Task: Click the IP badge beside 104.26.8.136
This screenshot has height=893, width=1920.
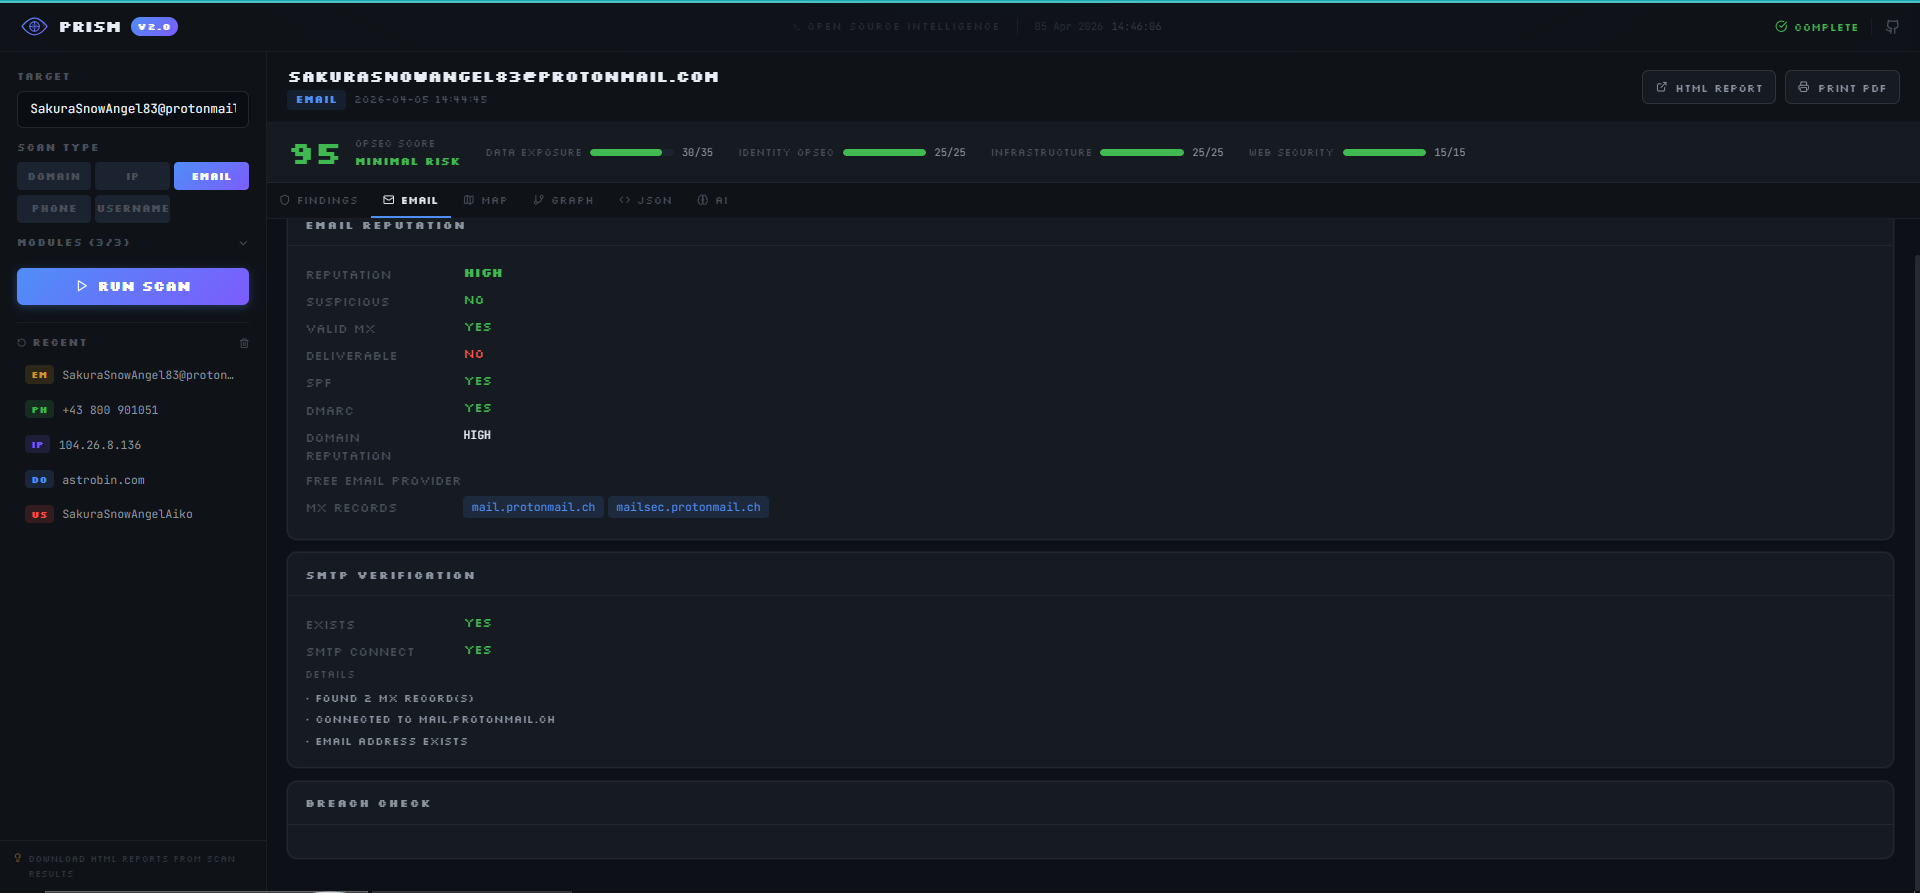Action: tap(37, 445)
